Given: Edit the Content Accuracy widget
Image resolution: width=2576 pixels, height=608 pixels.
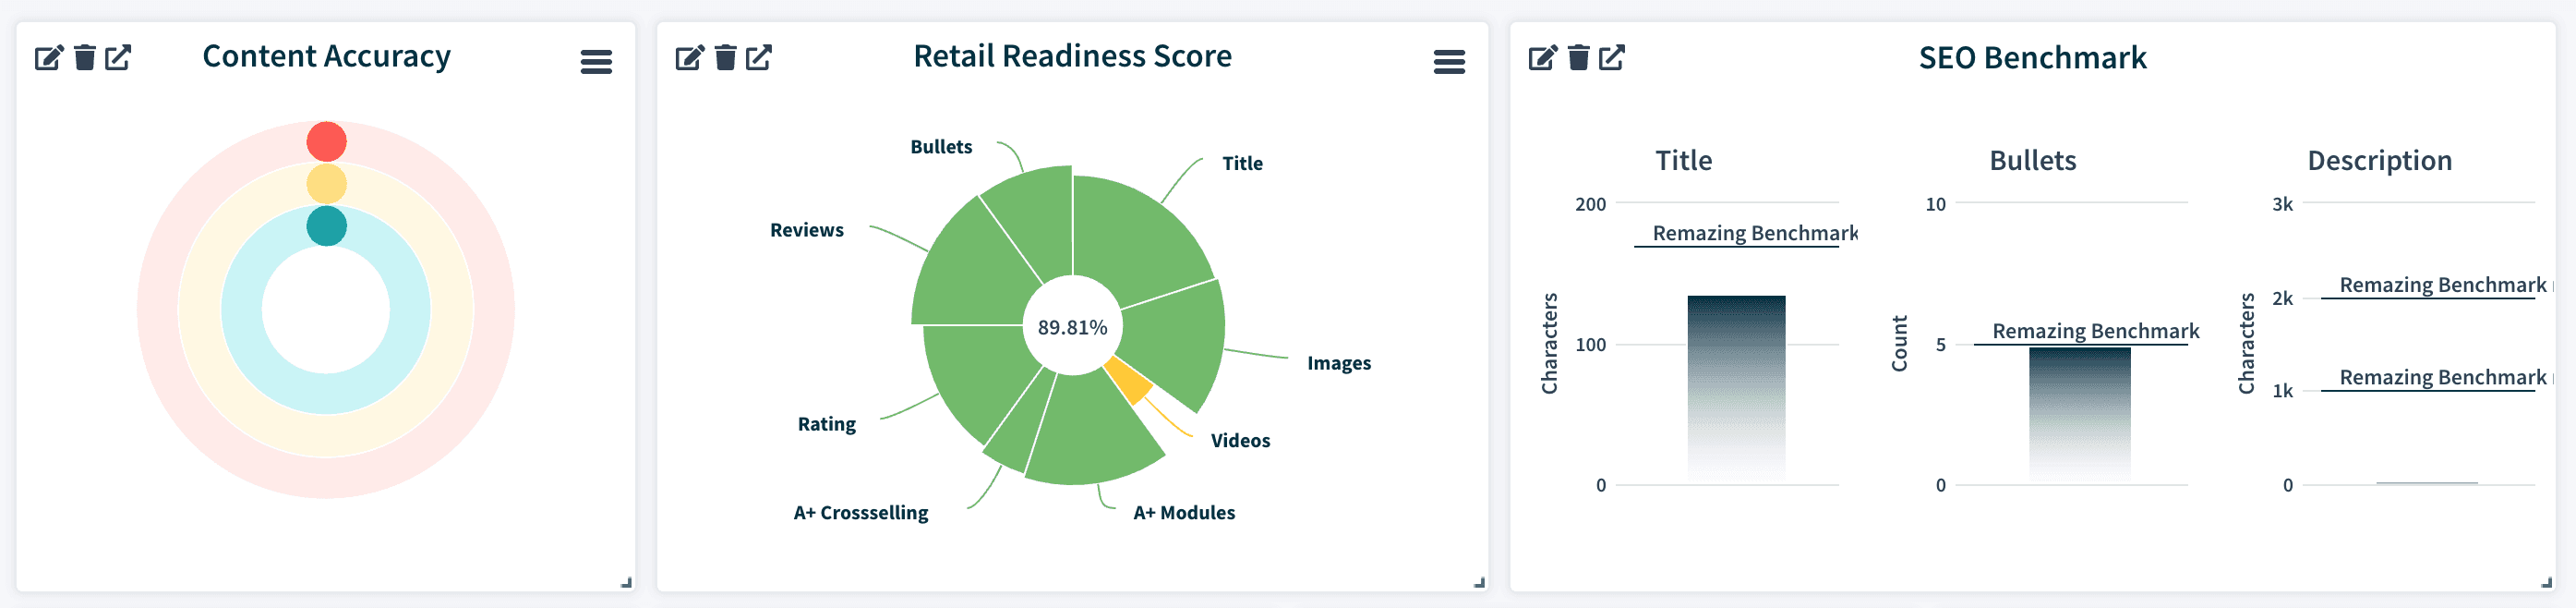Looking at the screenshot, I should [x=48, y=58].
